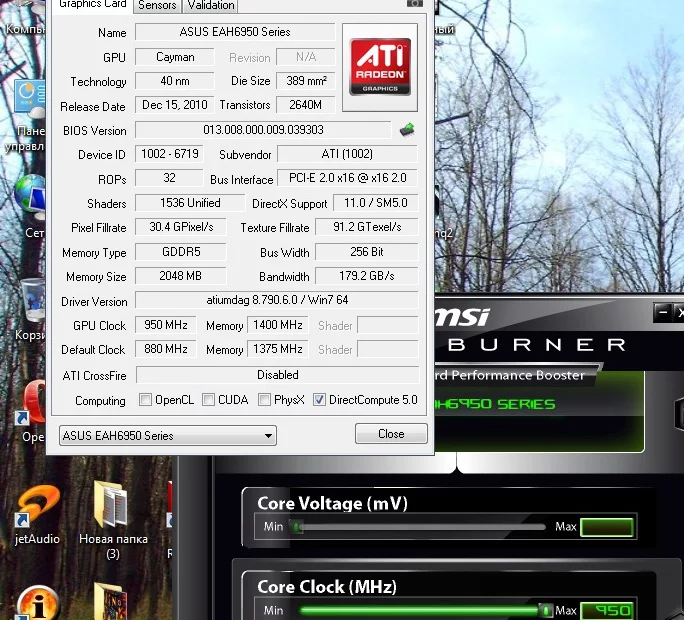The width and height of the screenshot is (684, 620).
Task: Minimize the MSI Afterburner window
Action: pos(663,313)
